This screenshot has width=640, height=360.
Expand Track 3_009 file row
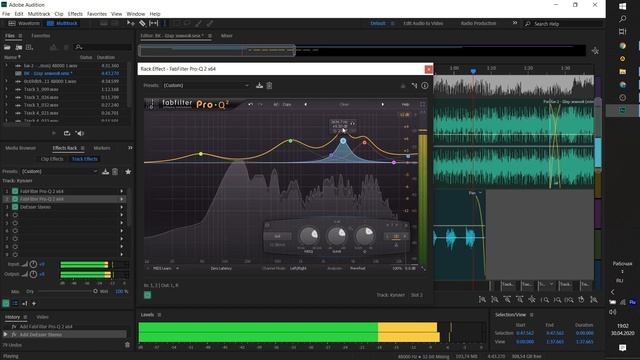tap(6, 89)
